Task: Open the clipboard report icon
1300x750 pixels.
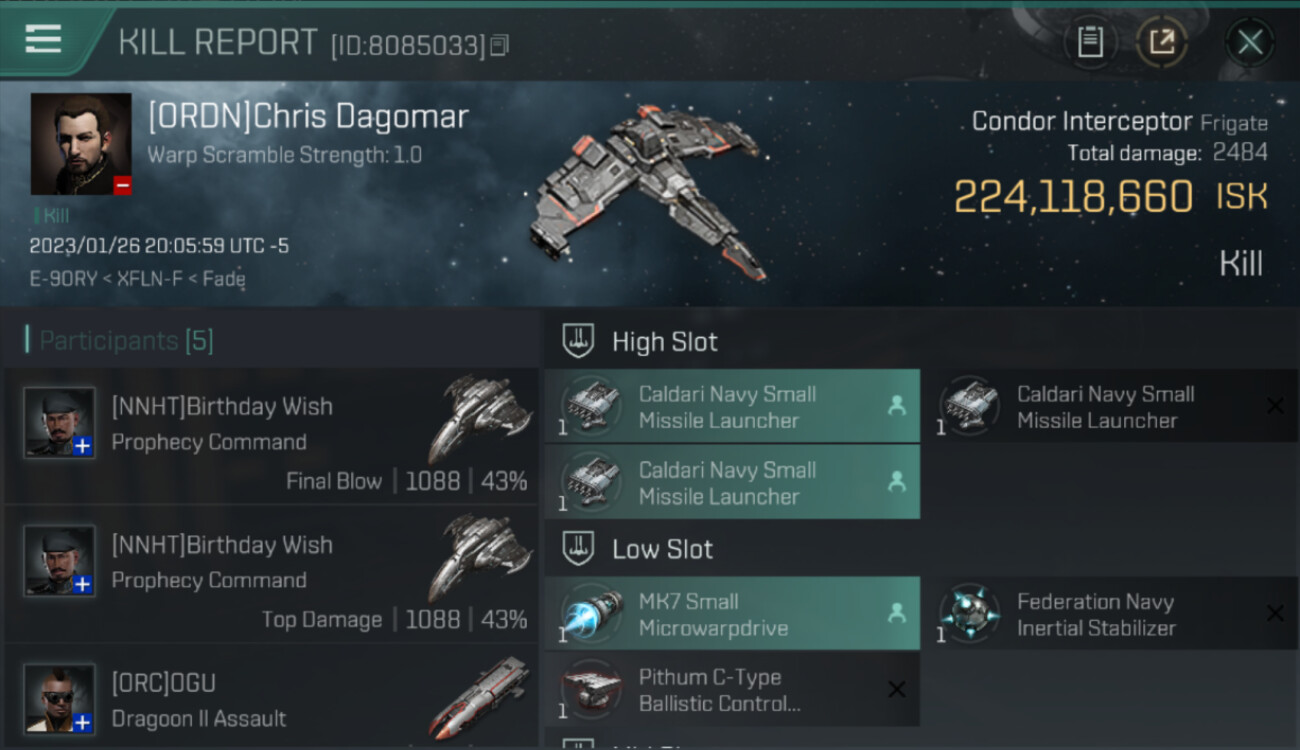Action: tap(1090, 42)
